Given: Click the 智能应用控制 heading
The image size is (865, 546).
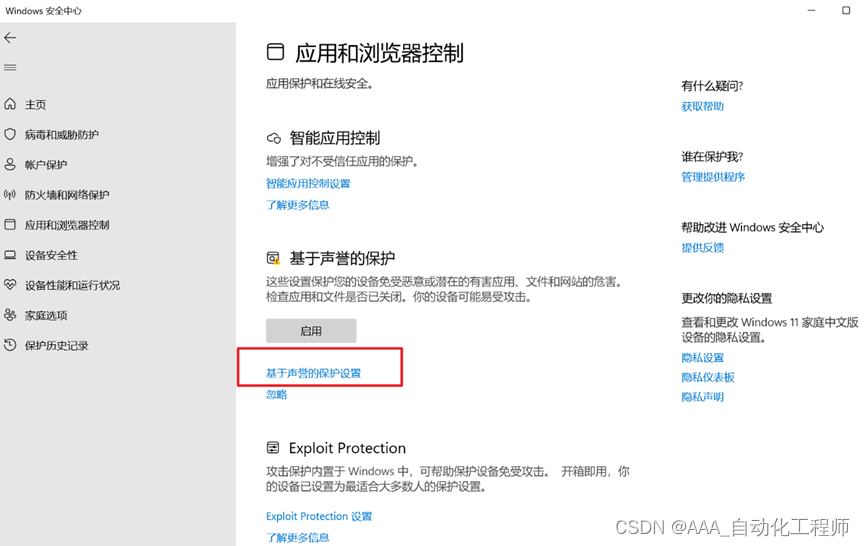Looking at the screenshot, I should click(x=335, y=138).
